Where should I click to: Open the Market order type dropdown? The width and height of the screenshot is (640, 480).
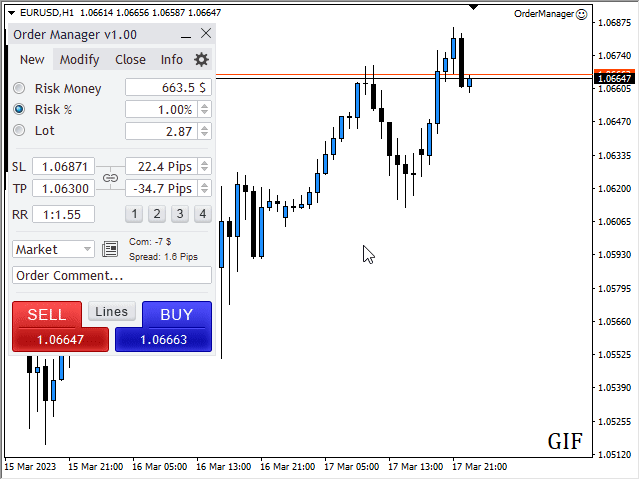pos(53,249)
